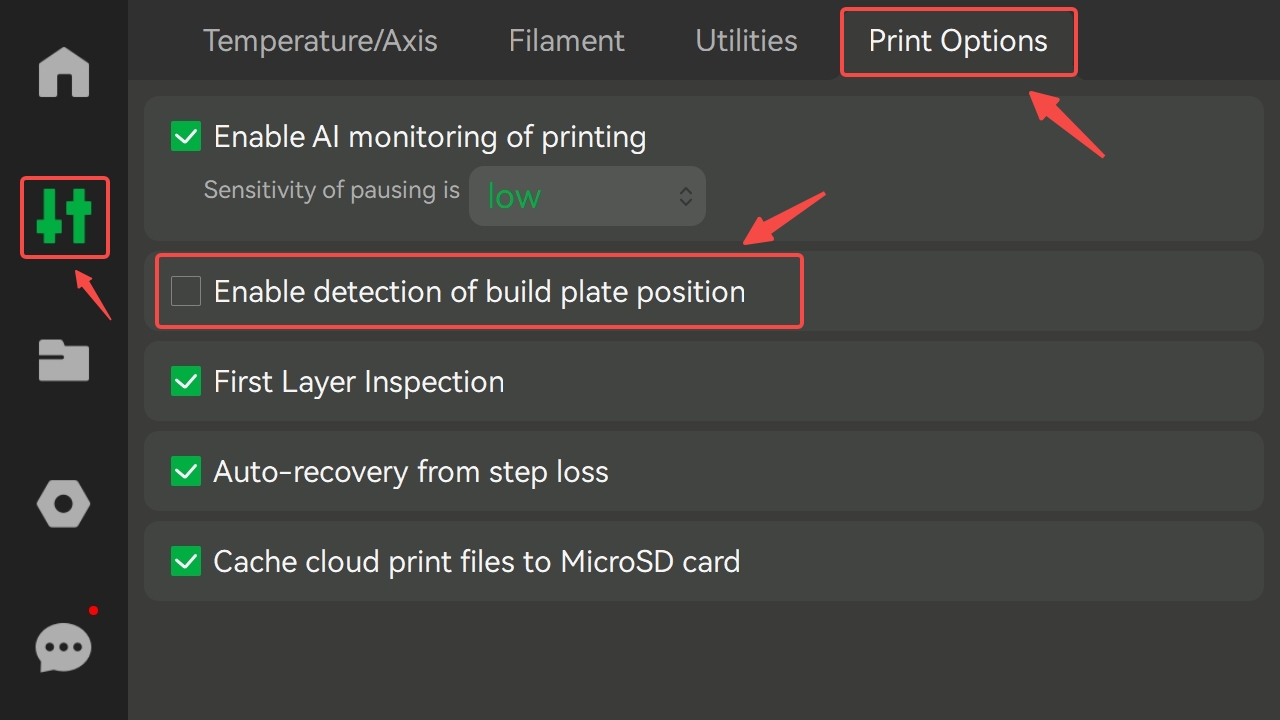Viewport: 1280px width, 720px height.
Task: Click the Sensitivity of pausing is label
Action: 332,190
